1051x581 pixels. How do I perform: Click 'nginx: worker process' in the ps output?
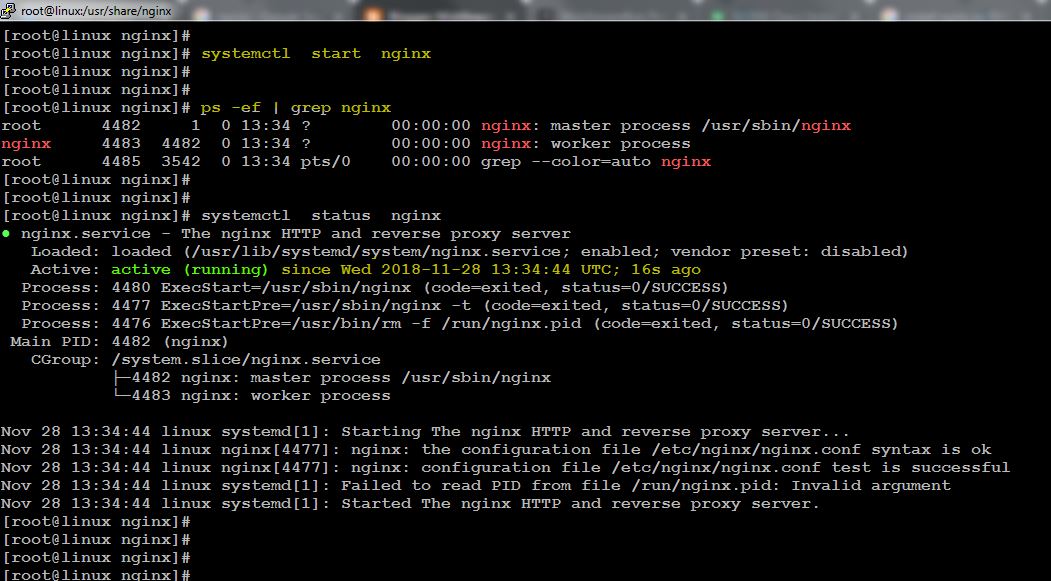[585, 144]
